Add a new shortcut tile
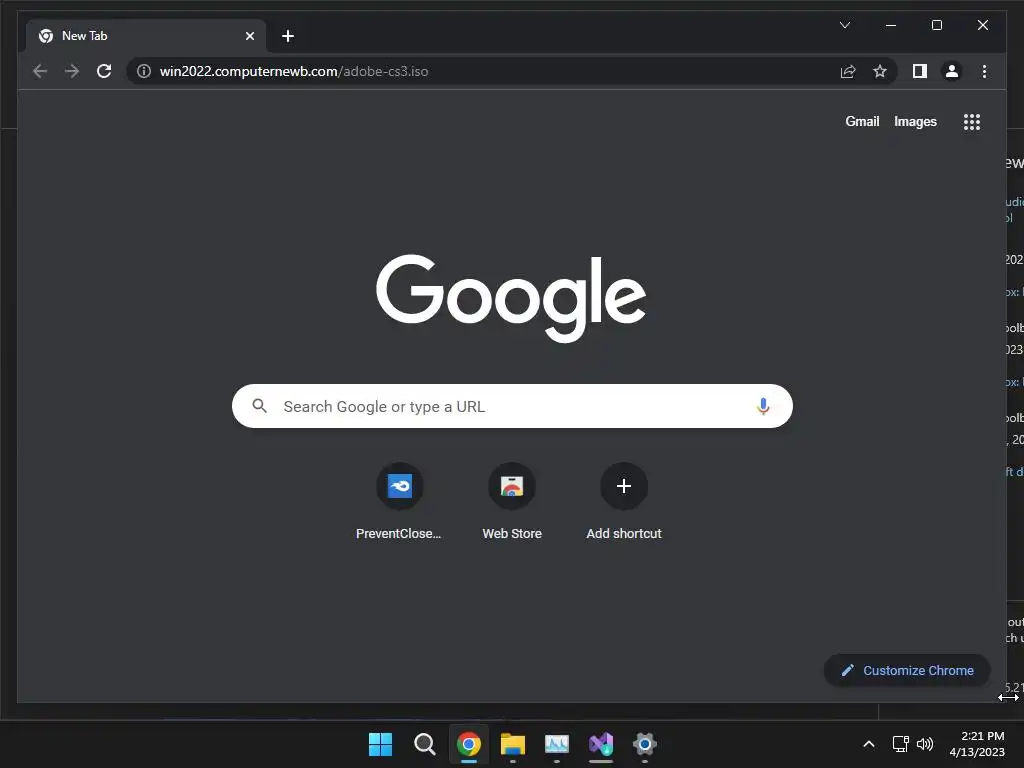 (x=624, y=502)
